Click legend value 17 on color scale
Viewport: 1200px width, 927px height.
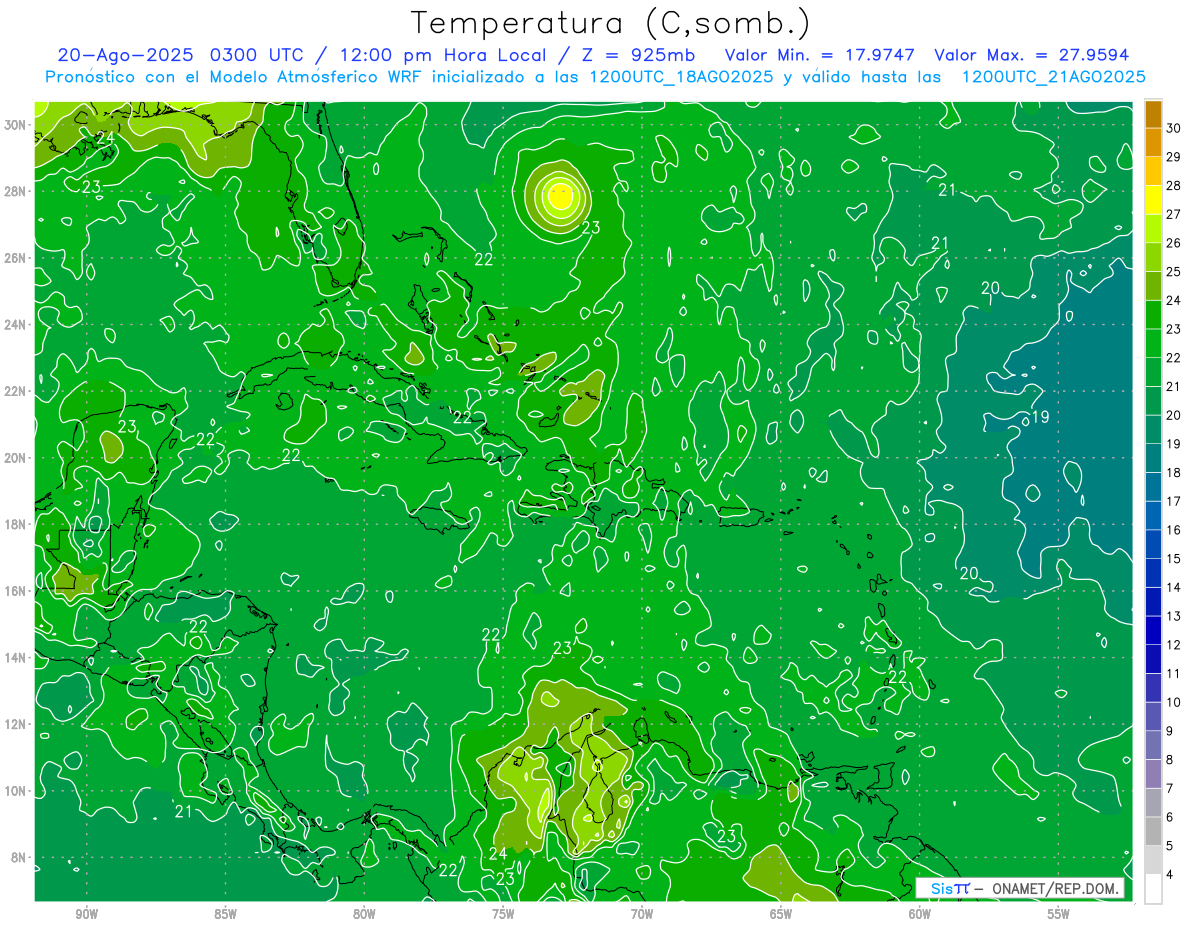[1174, 501]
